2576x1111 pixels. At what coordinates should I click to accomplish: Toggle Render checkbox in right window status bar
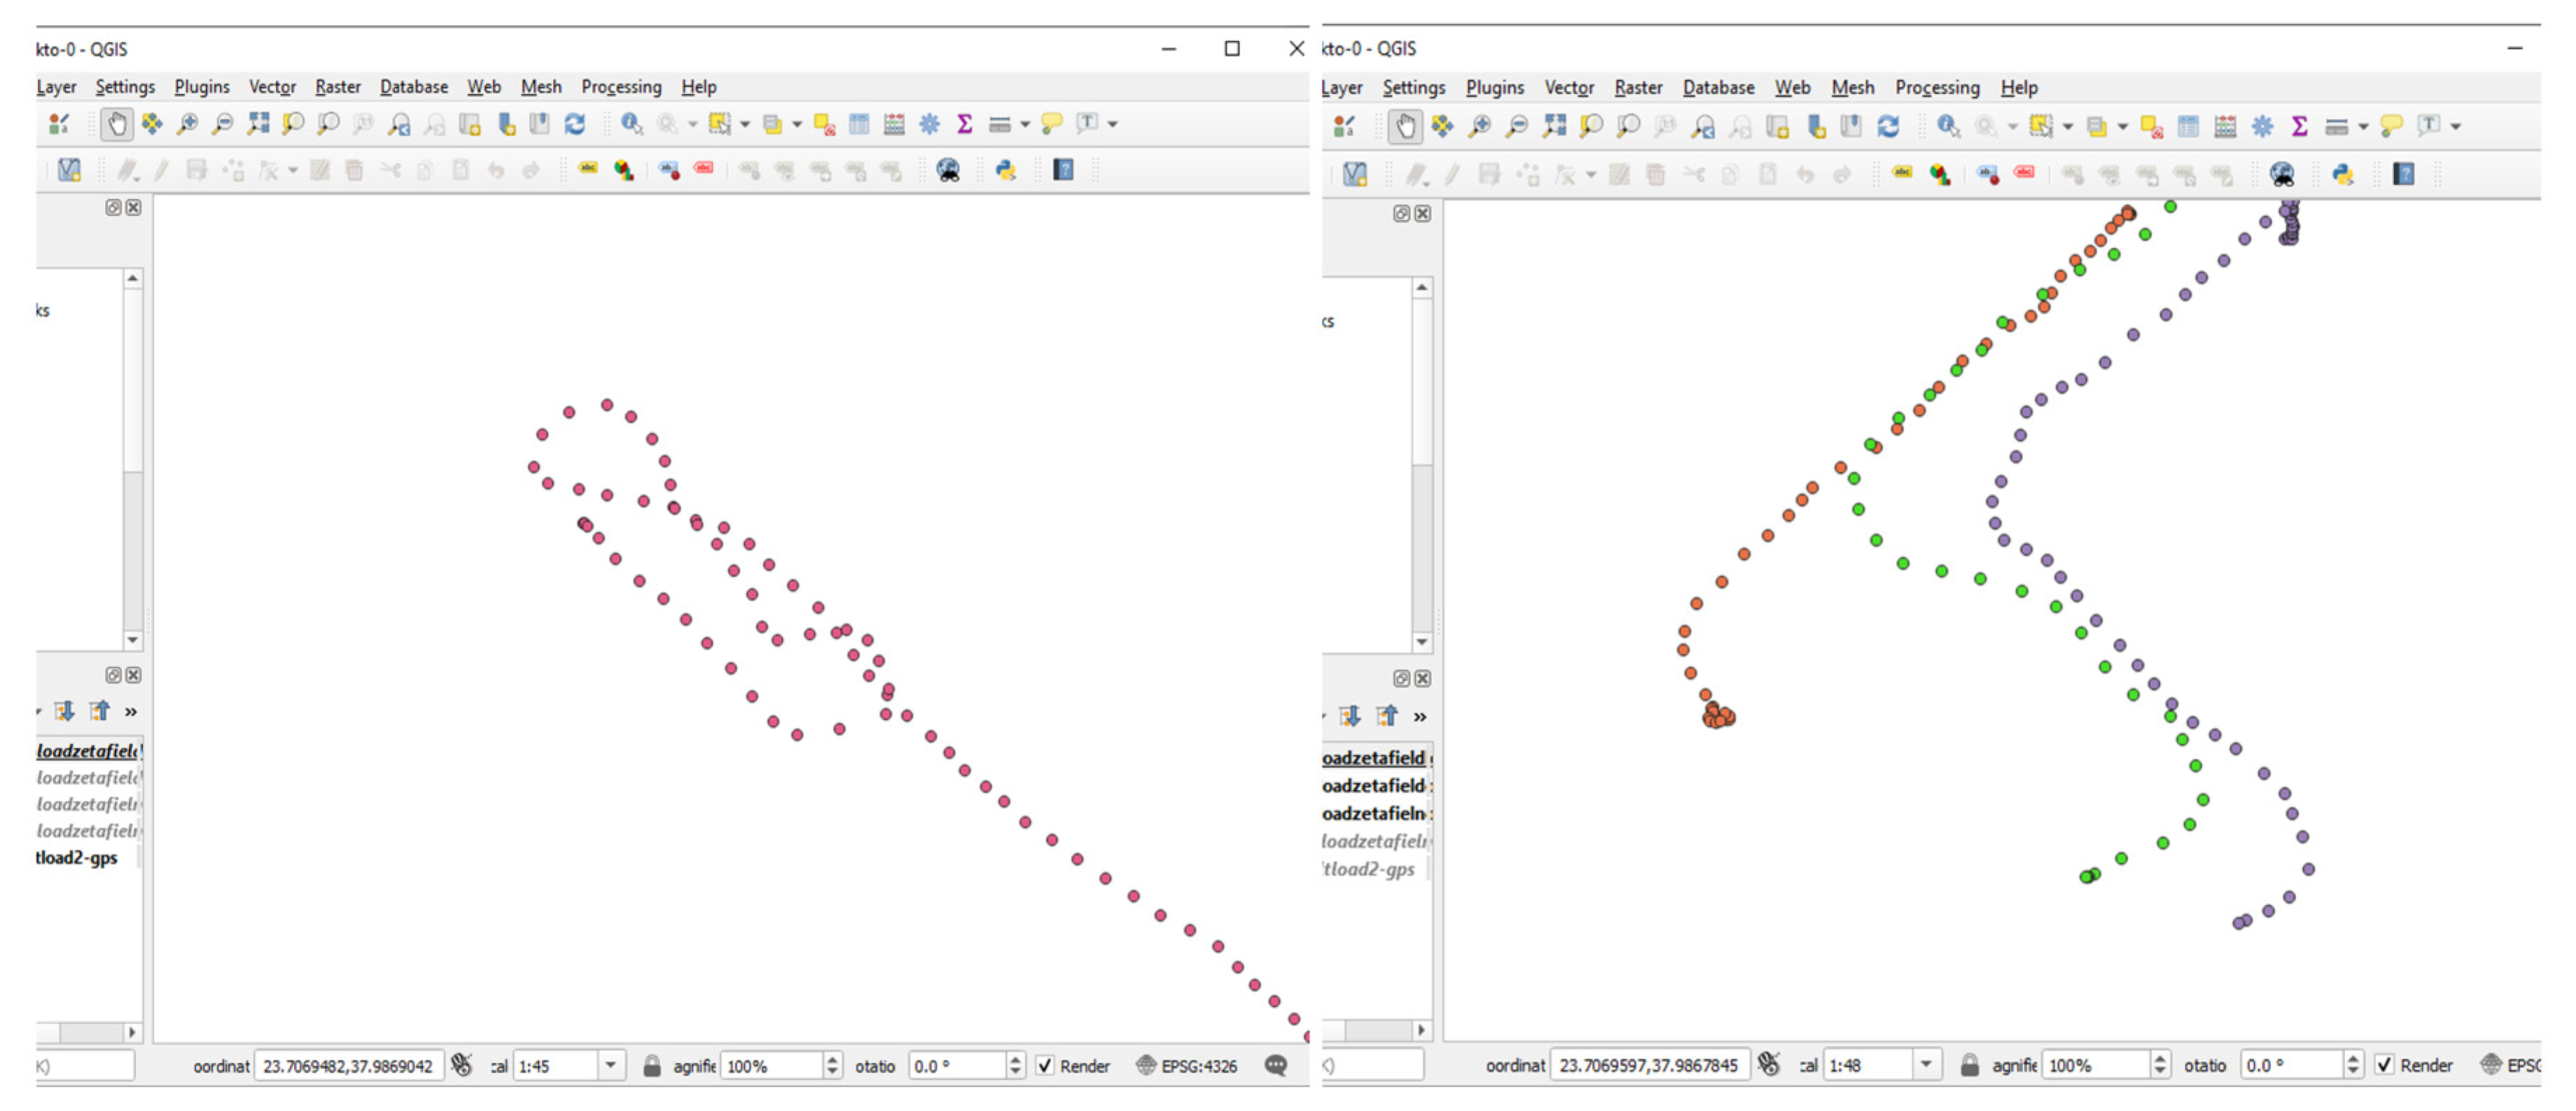coord(2384,1065)
